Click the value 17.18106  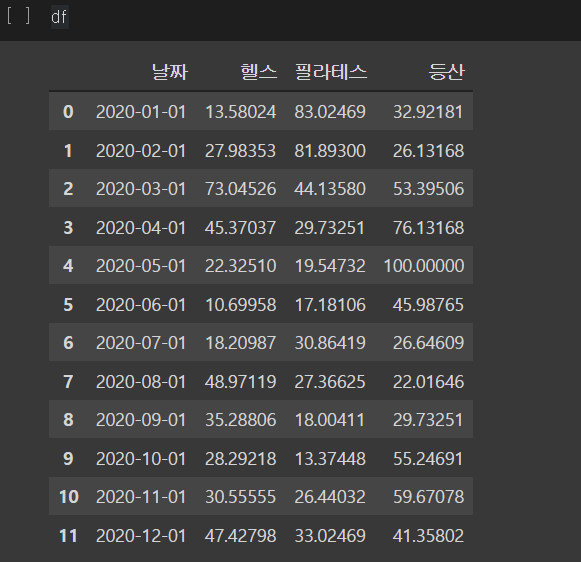point(330,305)
